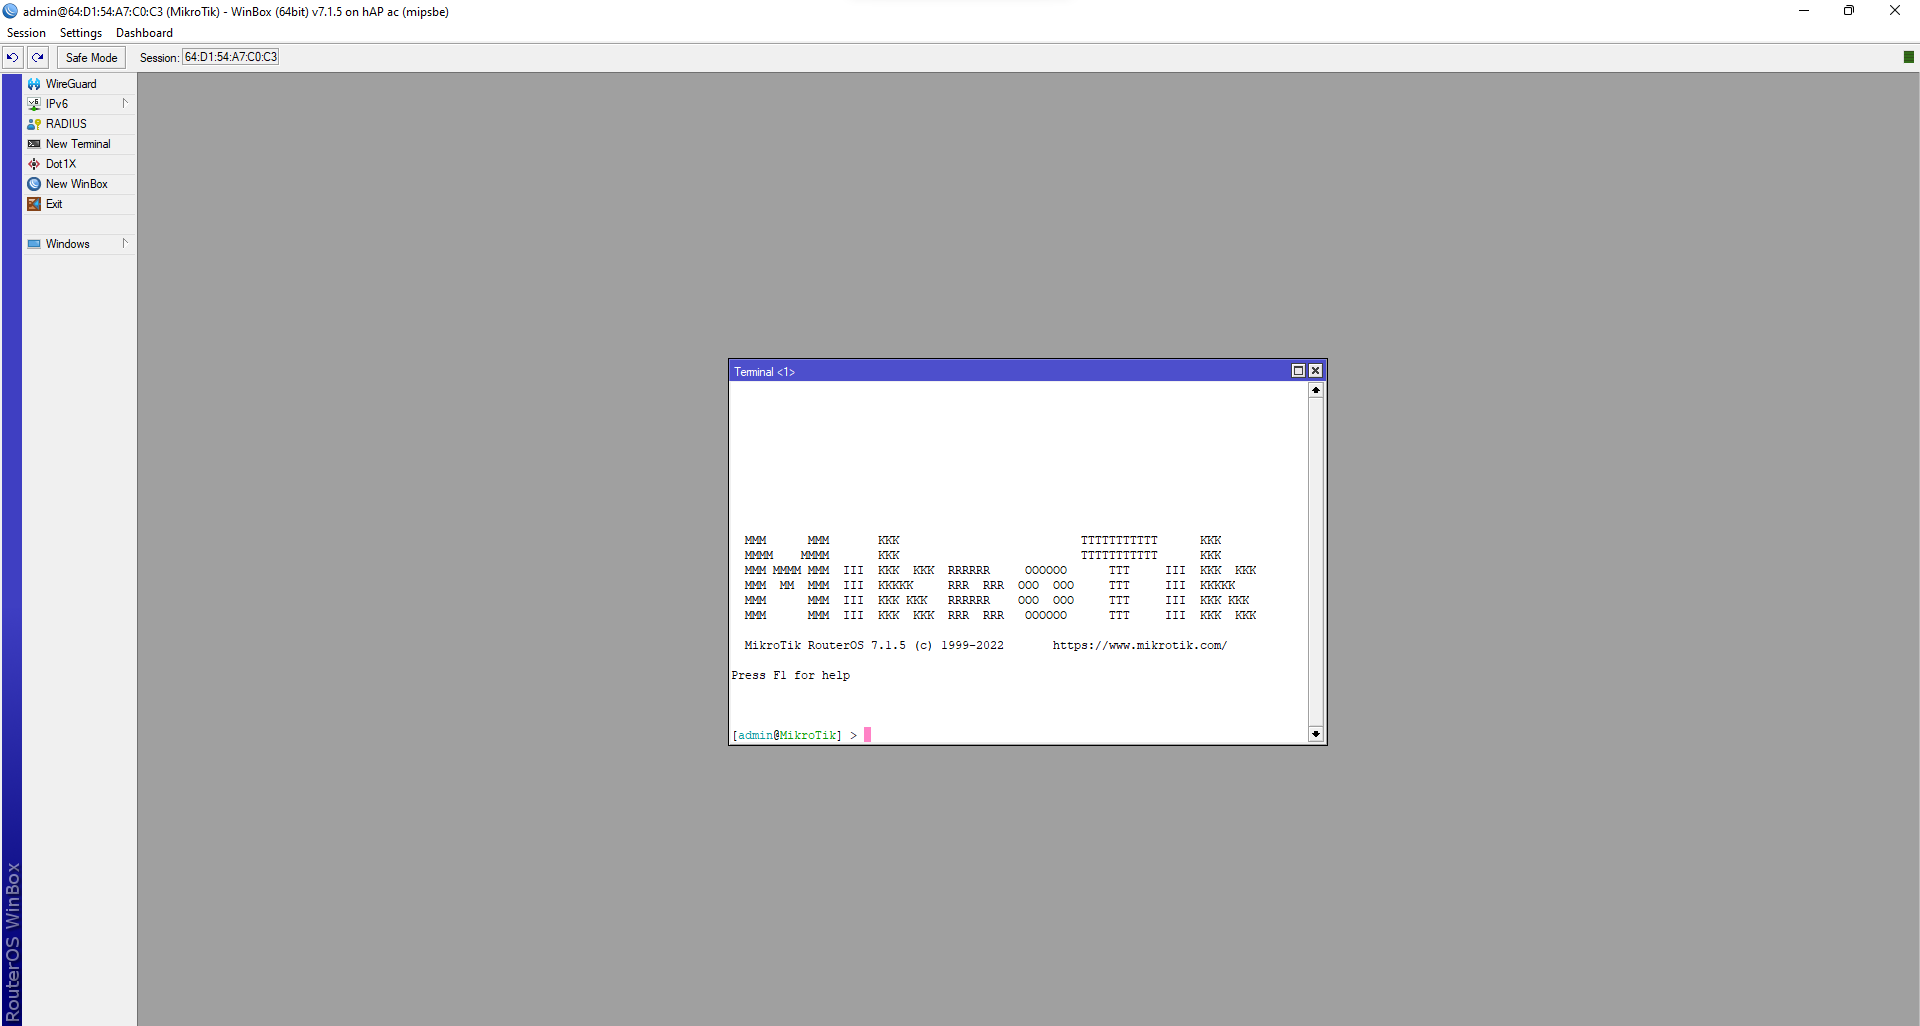Open the Session menu
This screenshot has height=1026, width=1920.
(x=26, y=33)
